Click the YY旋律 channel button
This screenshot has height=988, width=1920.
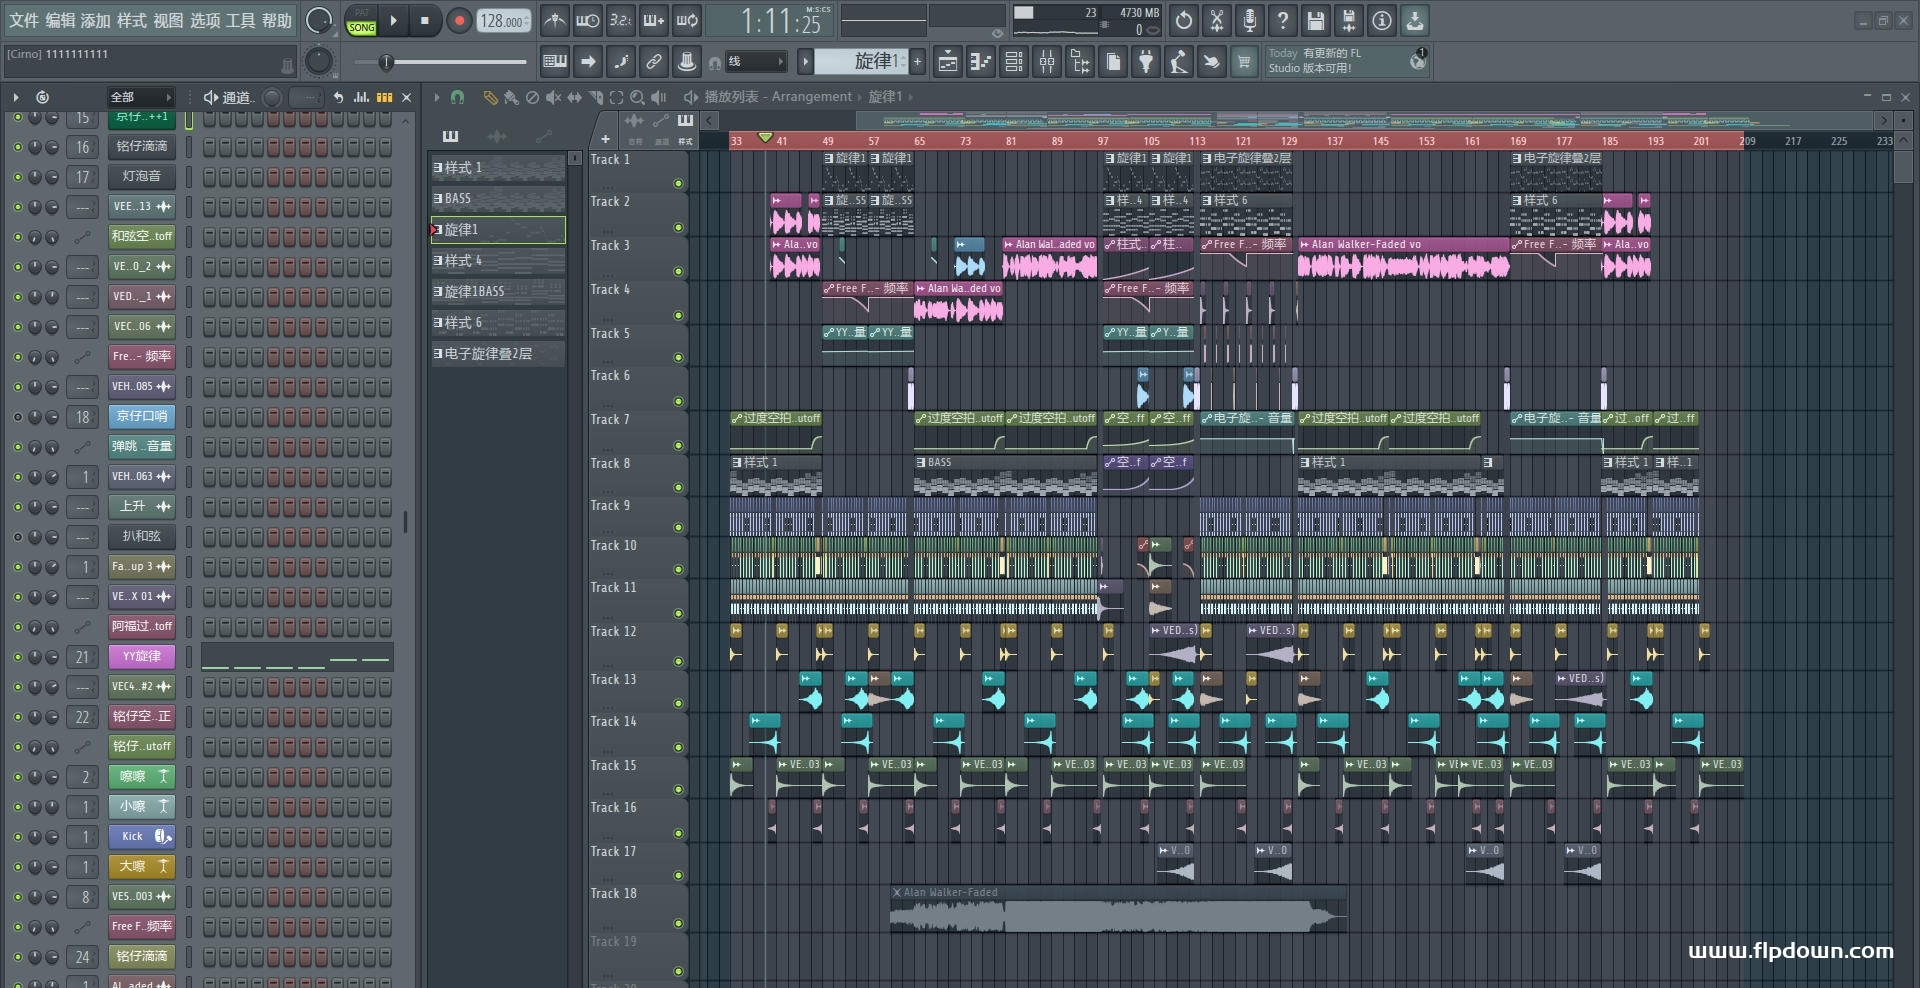[x=141, y=657]
